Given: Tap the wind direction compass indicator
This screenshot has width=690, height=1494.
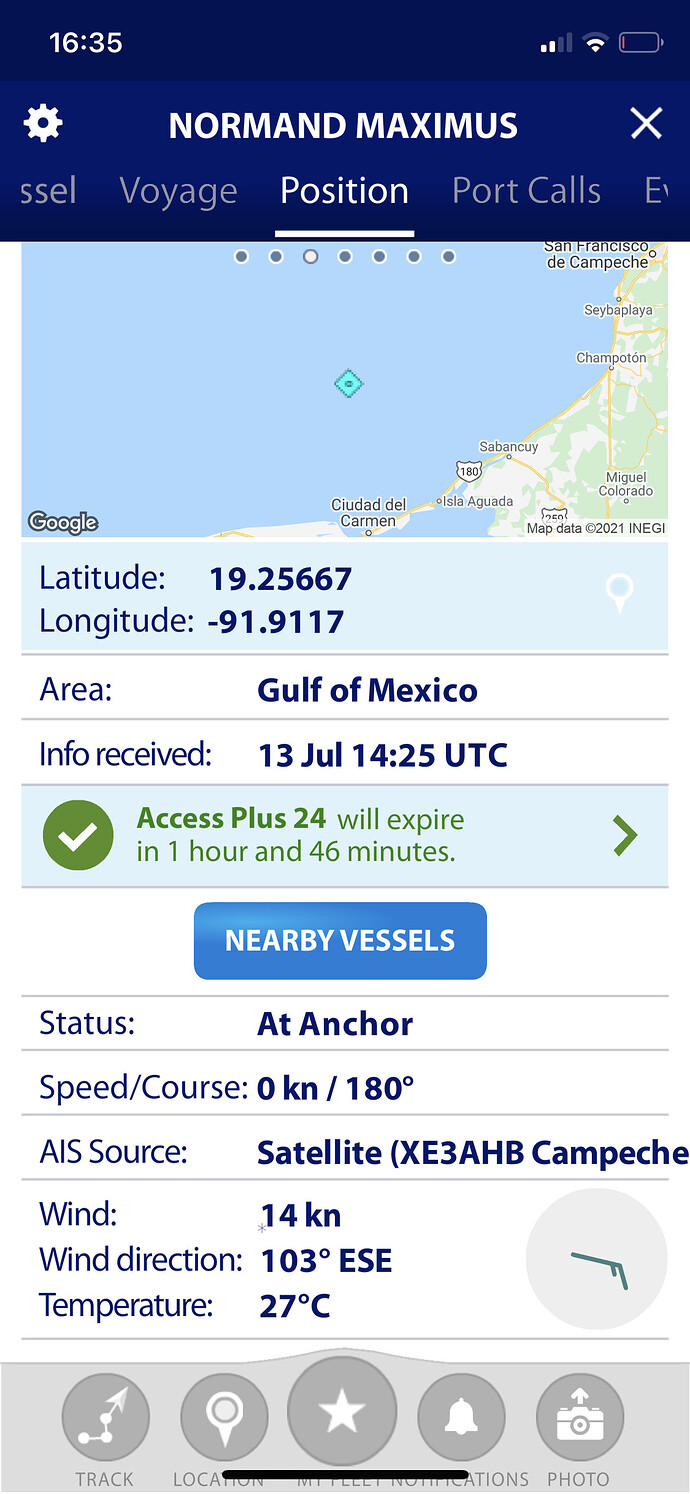Looking at the screenshot, I should pos(597,1259).
